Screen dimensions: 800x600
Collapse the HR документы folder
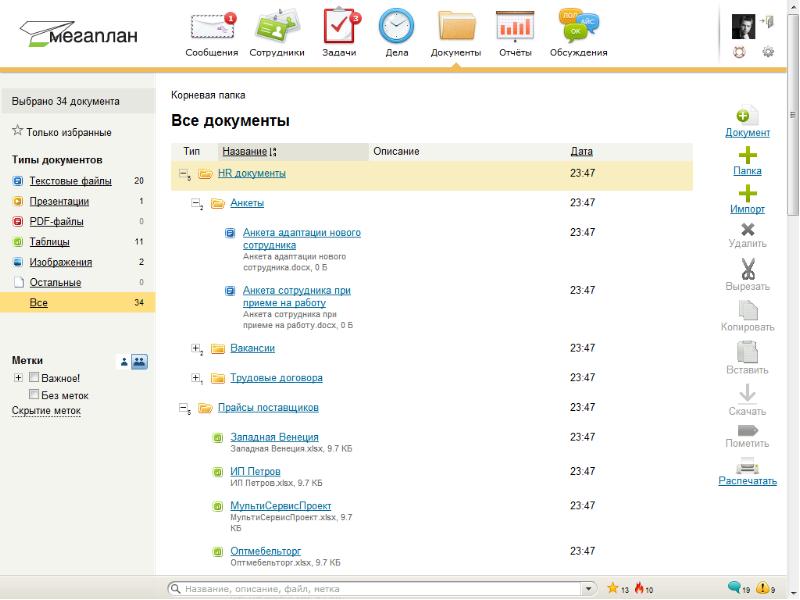tap(183, 174)
